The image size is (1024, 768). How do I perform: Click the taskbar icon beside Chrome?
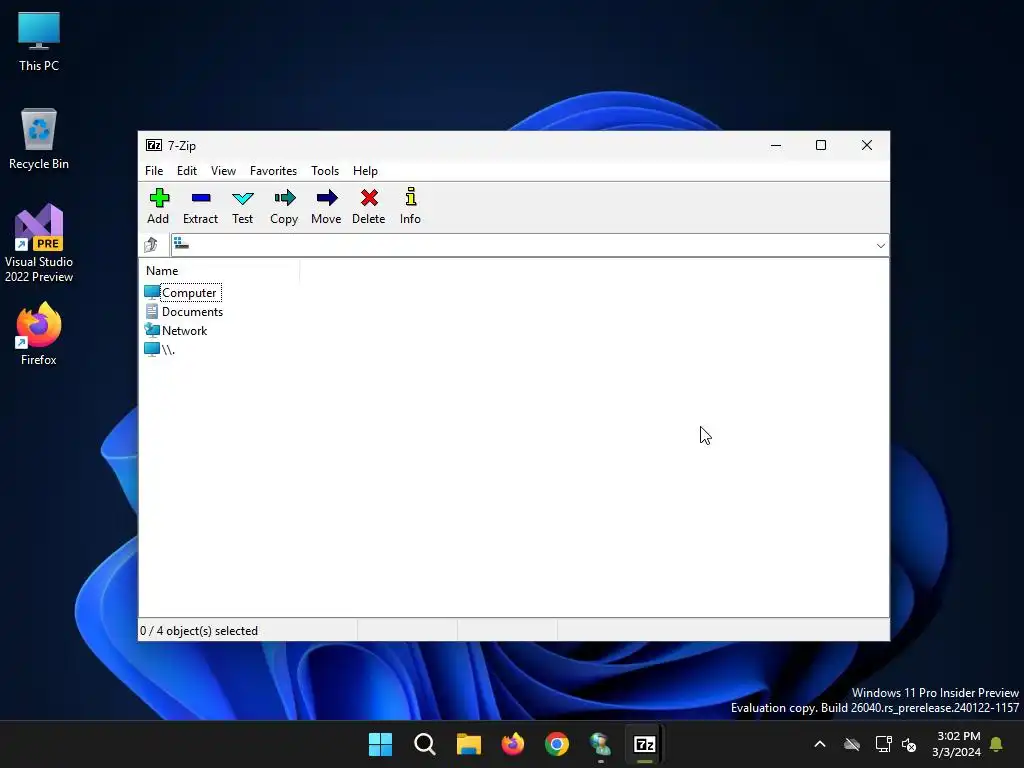coord(600,744)
